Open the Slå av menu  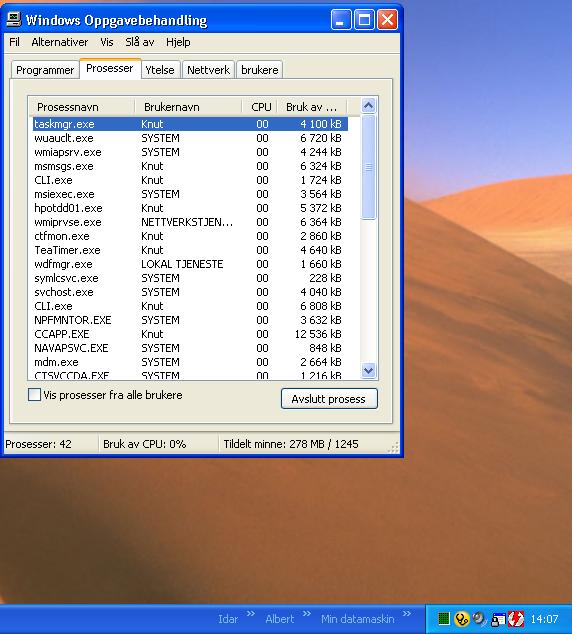coord(139,42)
